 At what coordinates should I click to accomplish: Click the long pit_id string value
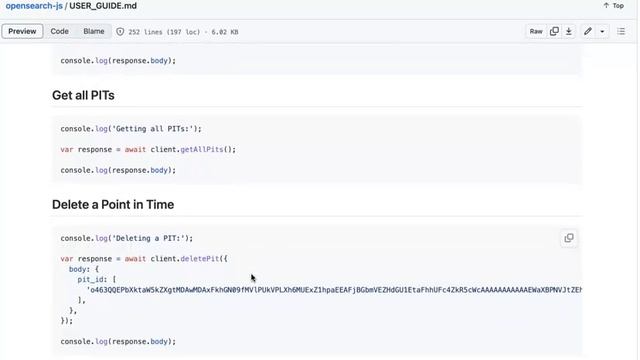click(x=334, y=290)
